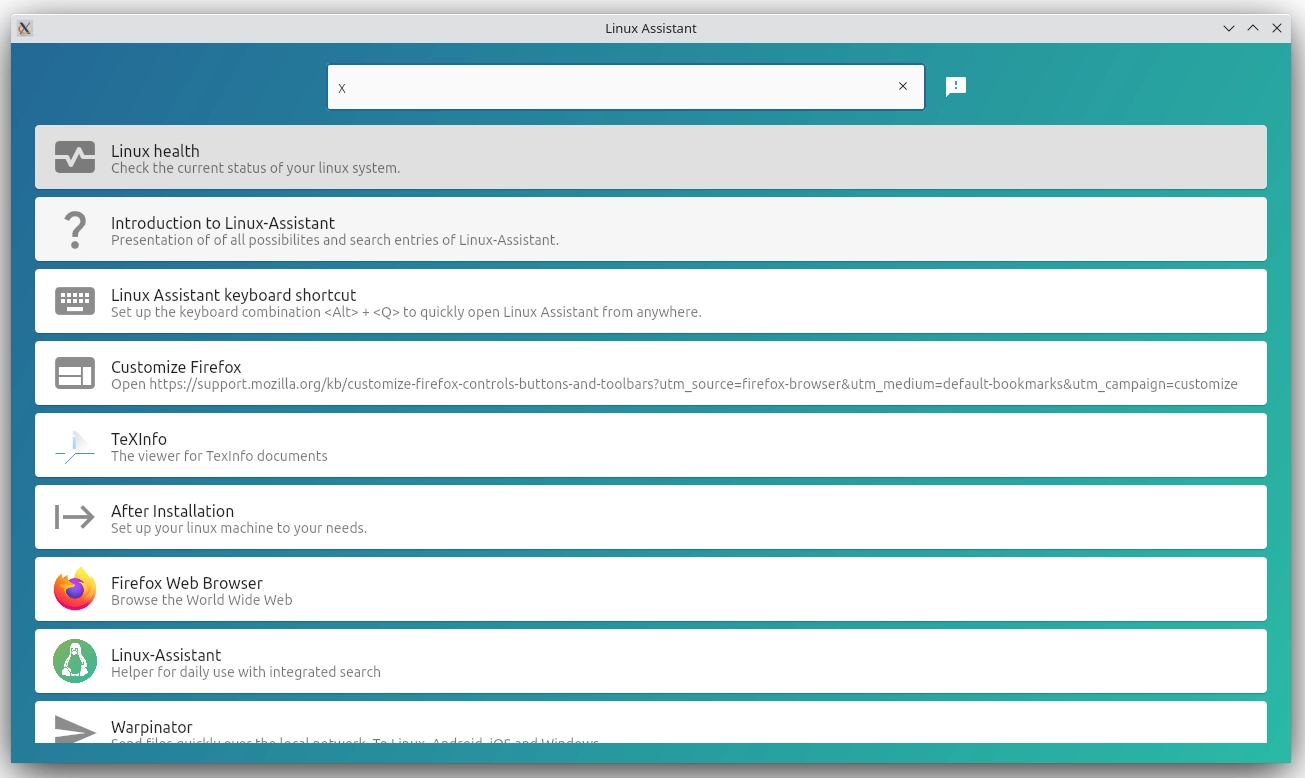Click the app icon in the title bar
1305x778 pixels.
click(25, 28)
